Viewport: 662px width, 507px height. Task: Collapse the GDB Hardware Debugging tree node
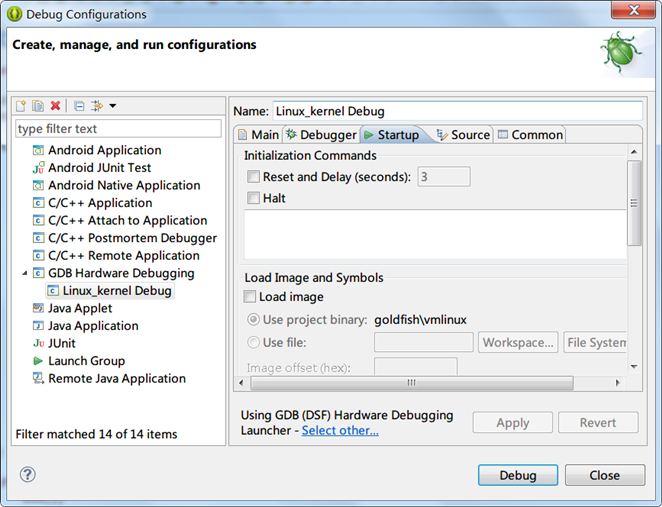(23, 273)
